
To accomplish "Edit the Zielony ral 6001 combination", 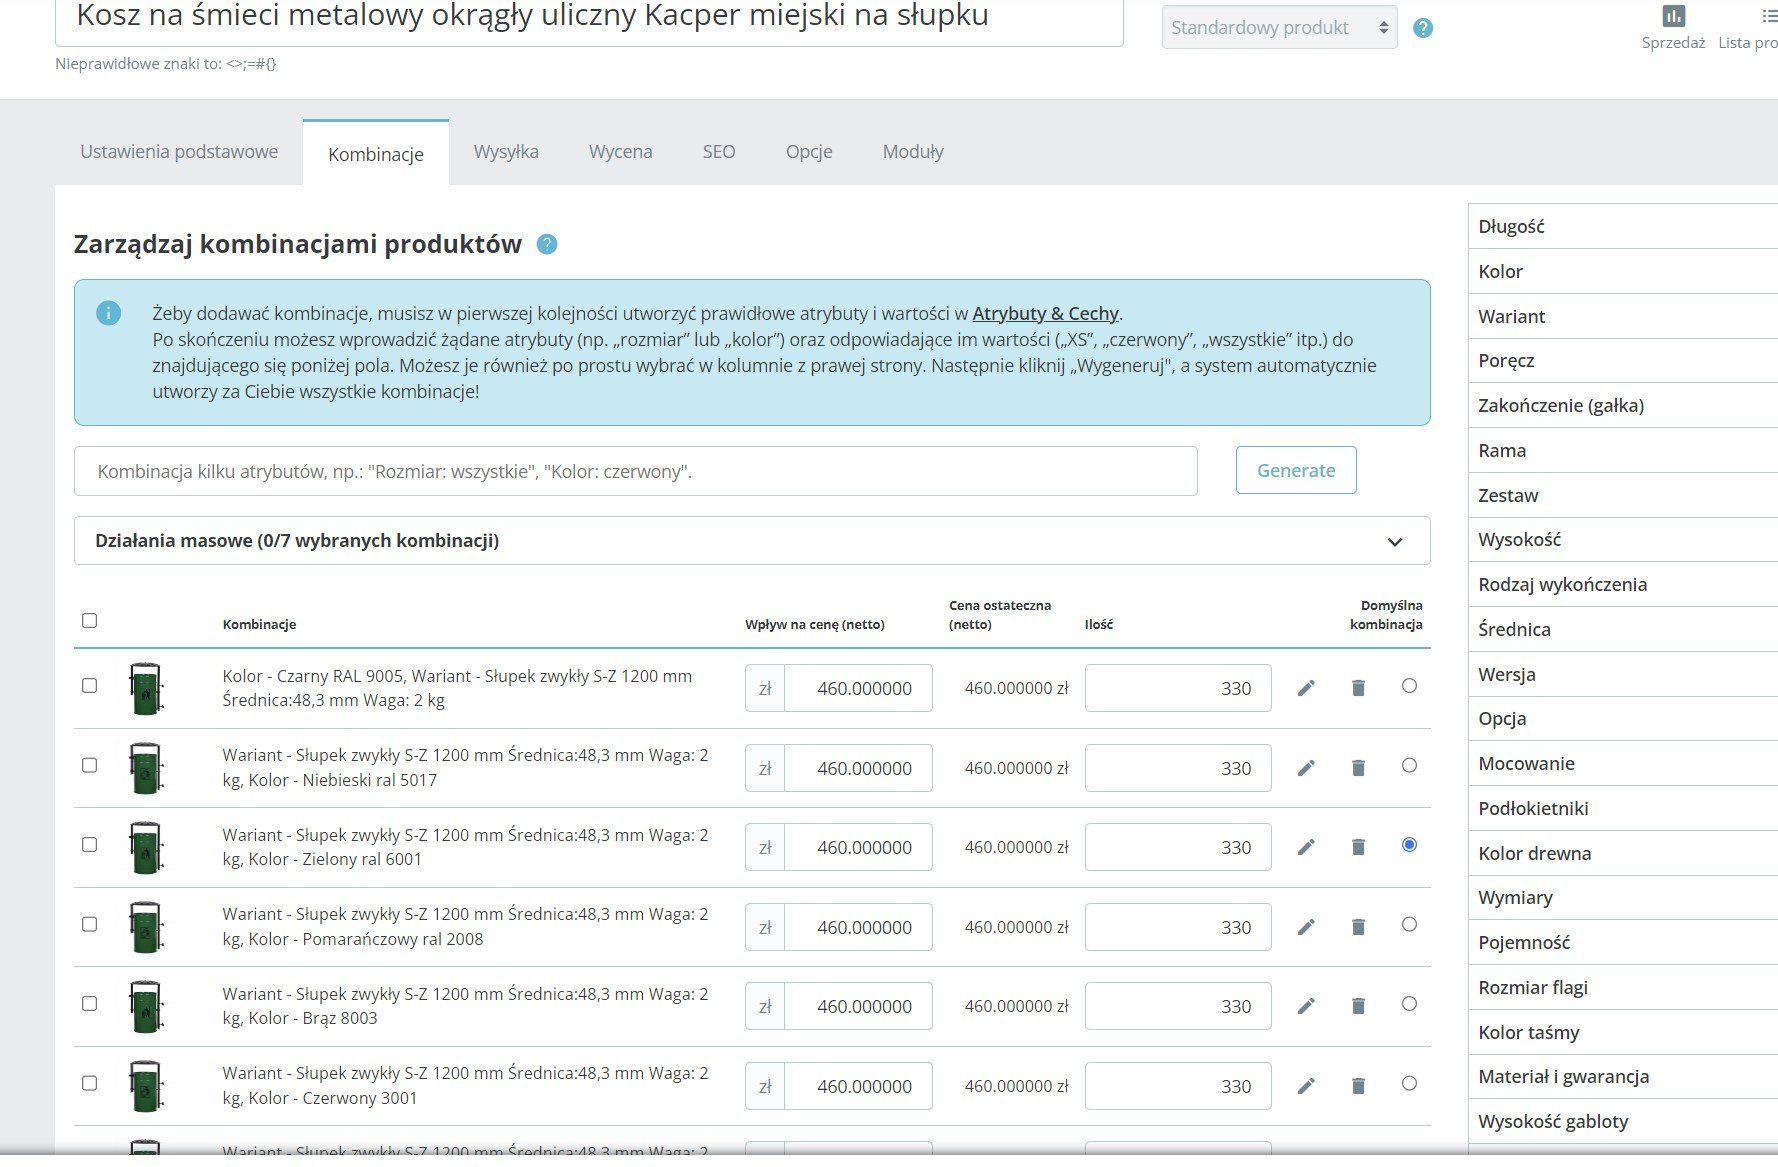I will coord(1306,847).
